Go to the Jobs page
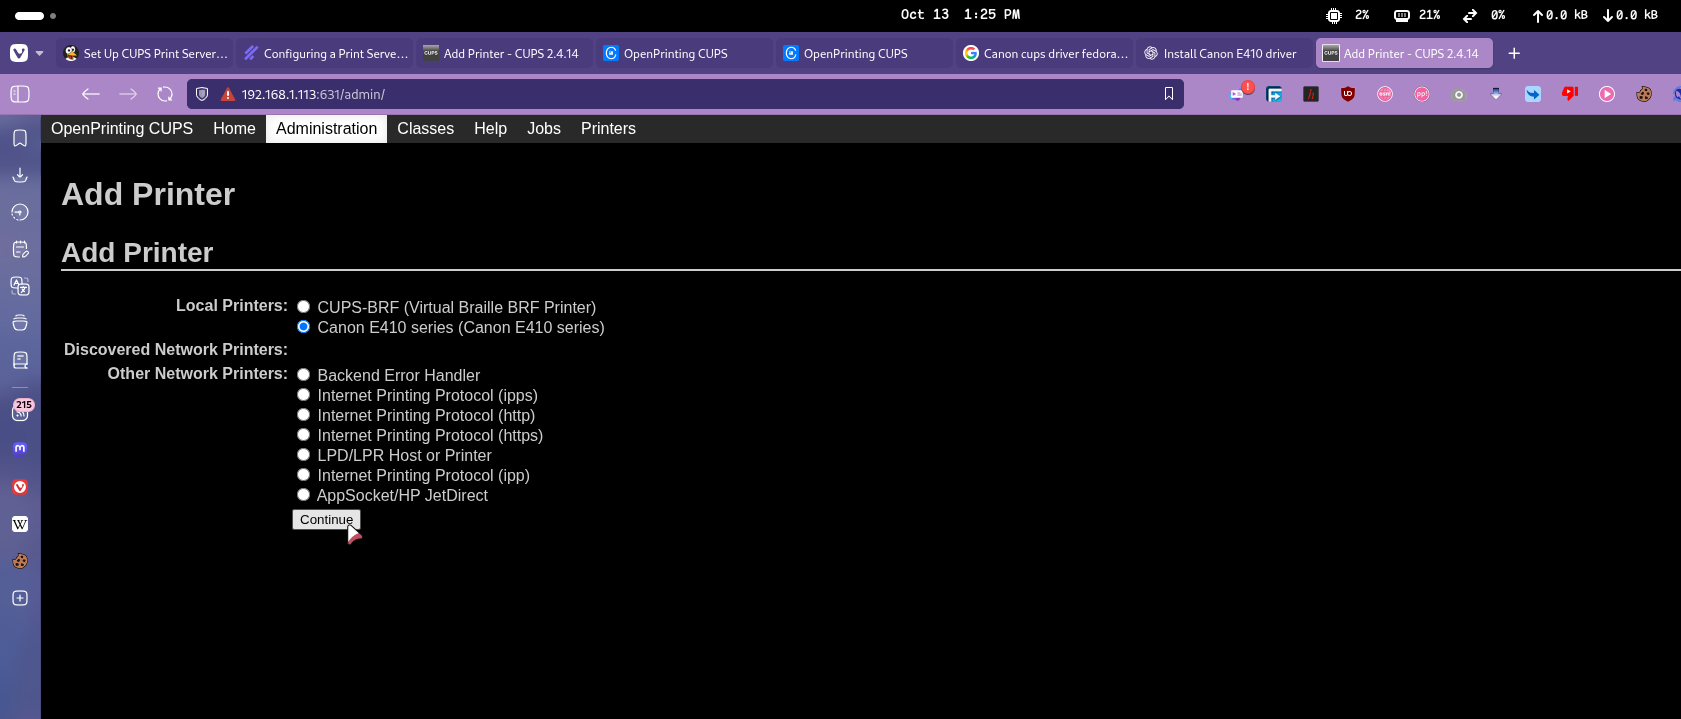Image resolution: width=1681 pixels, height=719 pixels. (x=543, y=129)
